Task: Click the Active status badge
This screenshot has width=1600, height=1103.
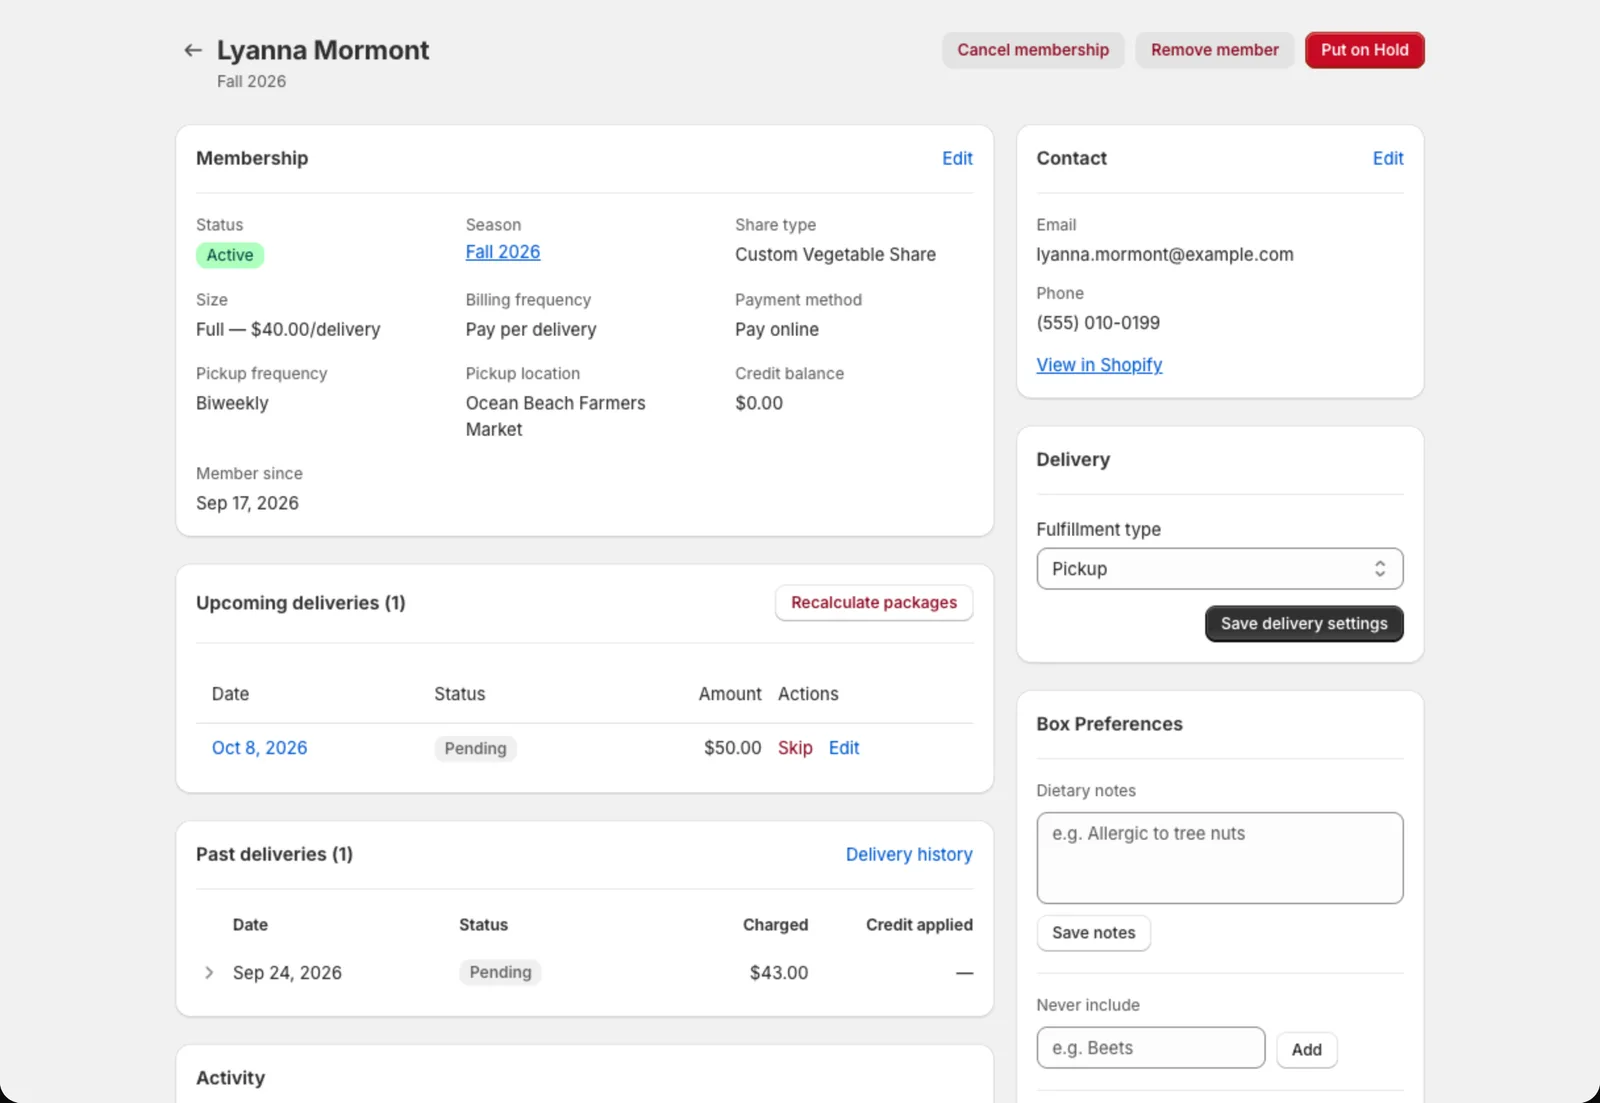Action: point(230,255)
